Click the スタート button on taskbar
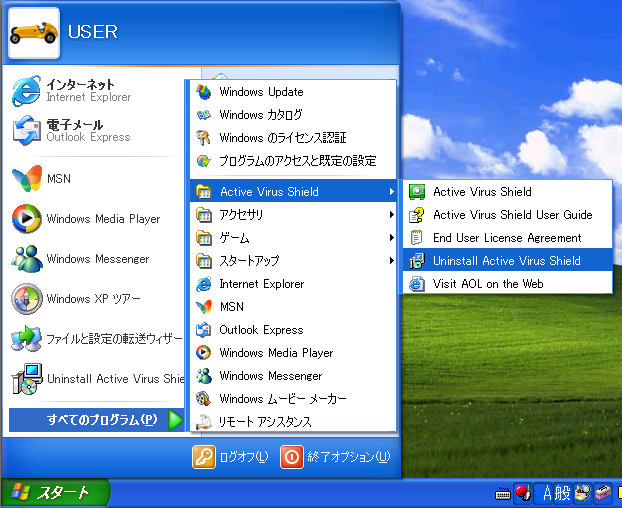Screen dimensions: 622x508 point(55,493)
